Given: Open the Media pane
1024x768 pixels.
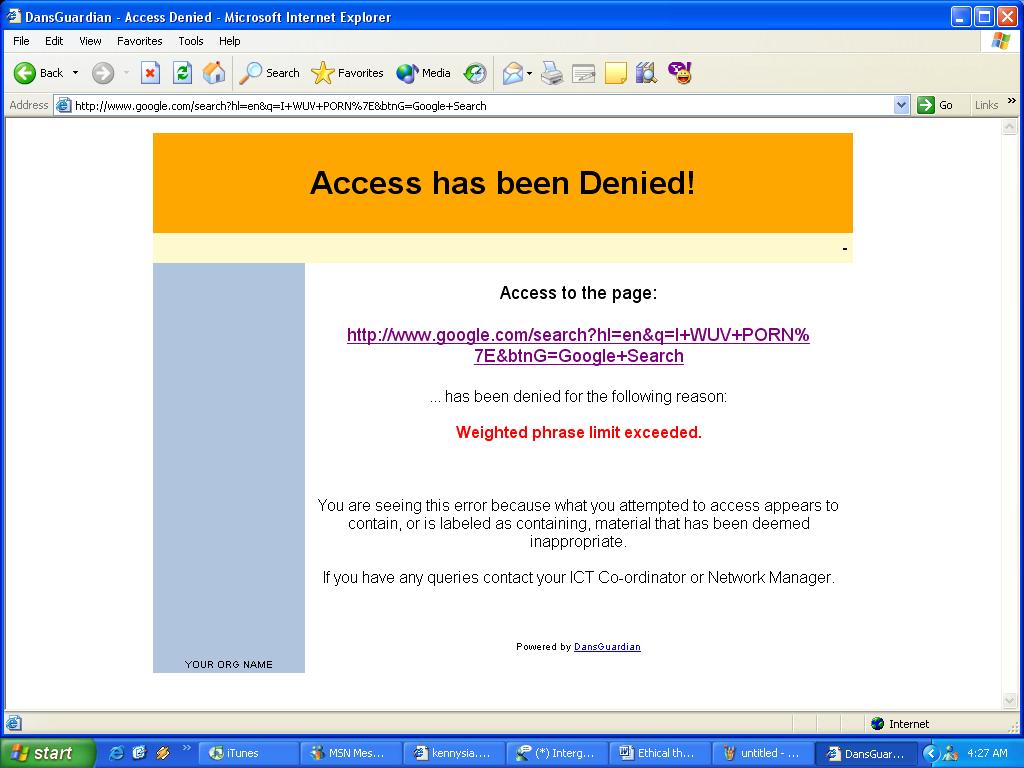Looking at the screenshot, I should click(423, 73).
